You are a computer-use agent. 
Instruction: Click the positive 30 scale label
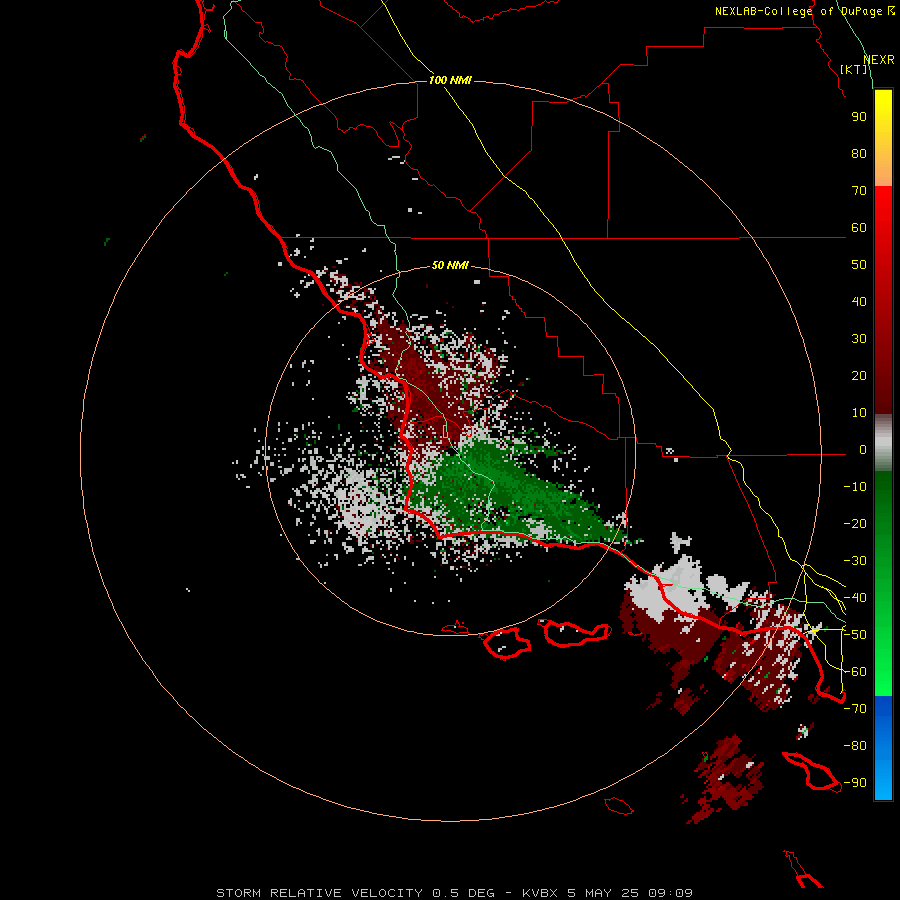pyautogui.click(x=859, y=339)
